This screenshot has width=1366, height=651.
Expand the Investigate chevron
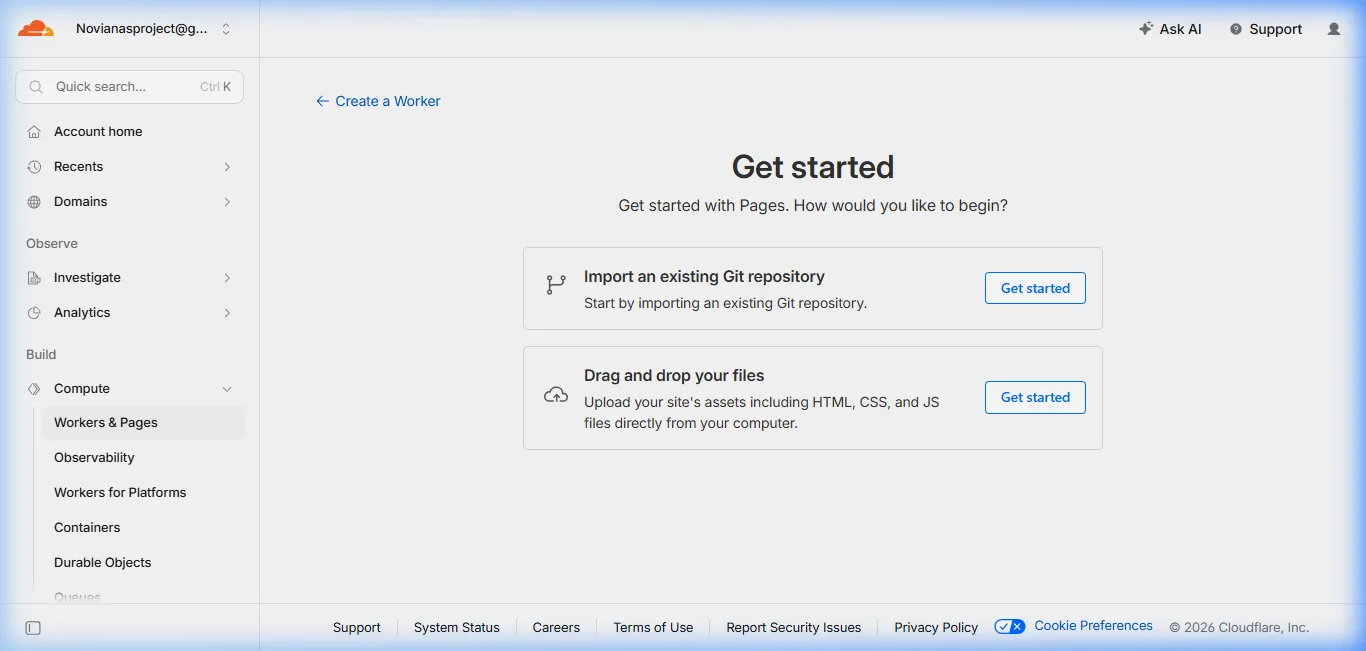pyautogui.click(x=227, y=278)
